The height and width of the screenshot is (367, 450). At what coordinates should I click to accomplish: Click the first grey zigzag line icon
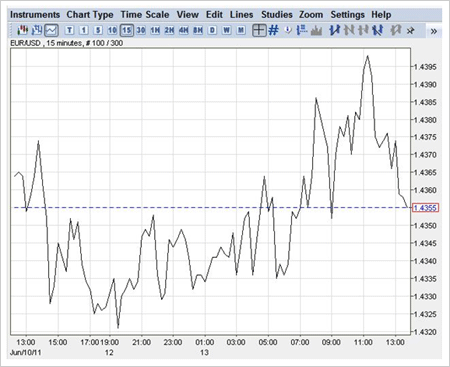click(349, 30)
